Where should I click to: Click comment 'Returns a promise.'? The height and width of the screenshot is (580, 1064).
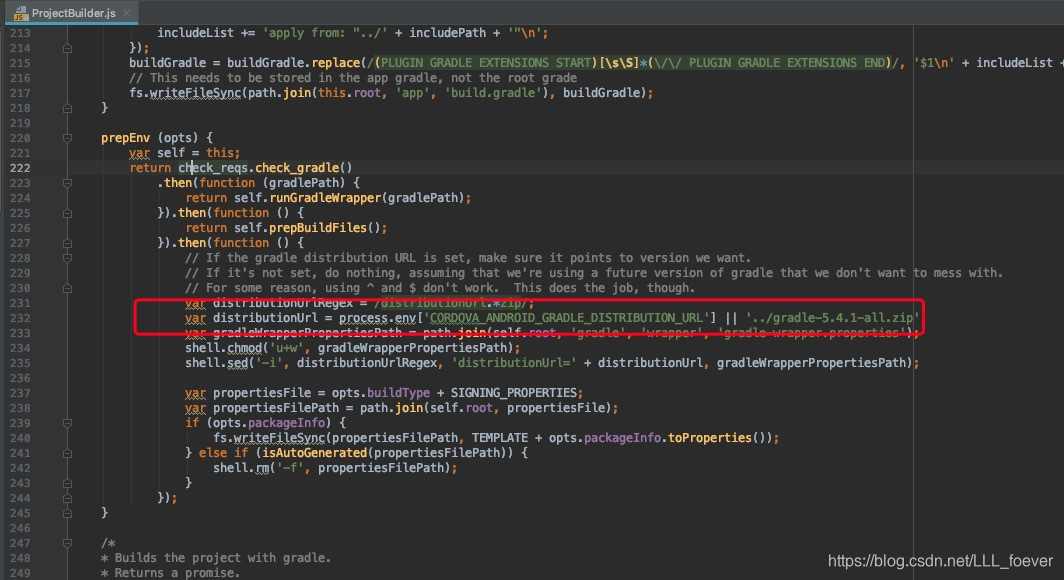point(177,573)
